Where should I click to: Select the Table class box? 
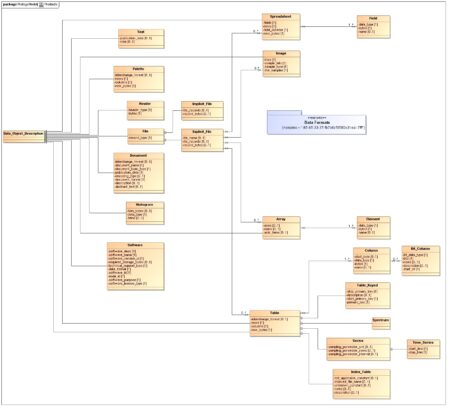(x=275, y=323)
